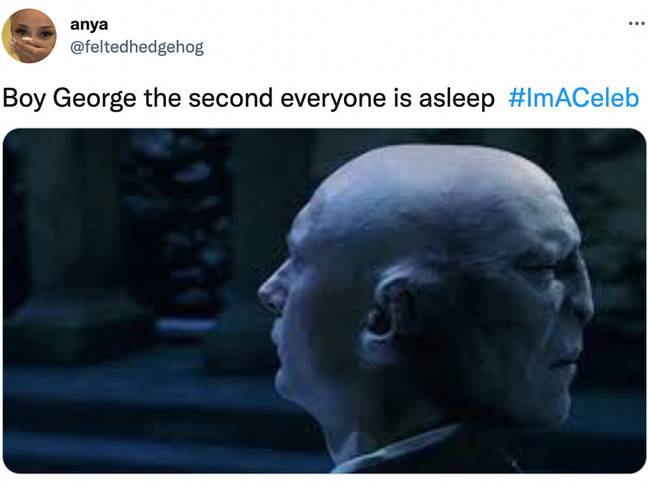The width and height of the screenshot is (648, 481).
Task: Click the word 'second' in the tweet
Action: pyautogui.click(x=231, y=98)
